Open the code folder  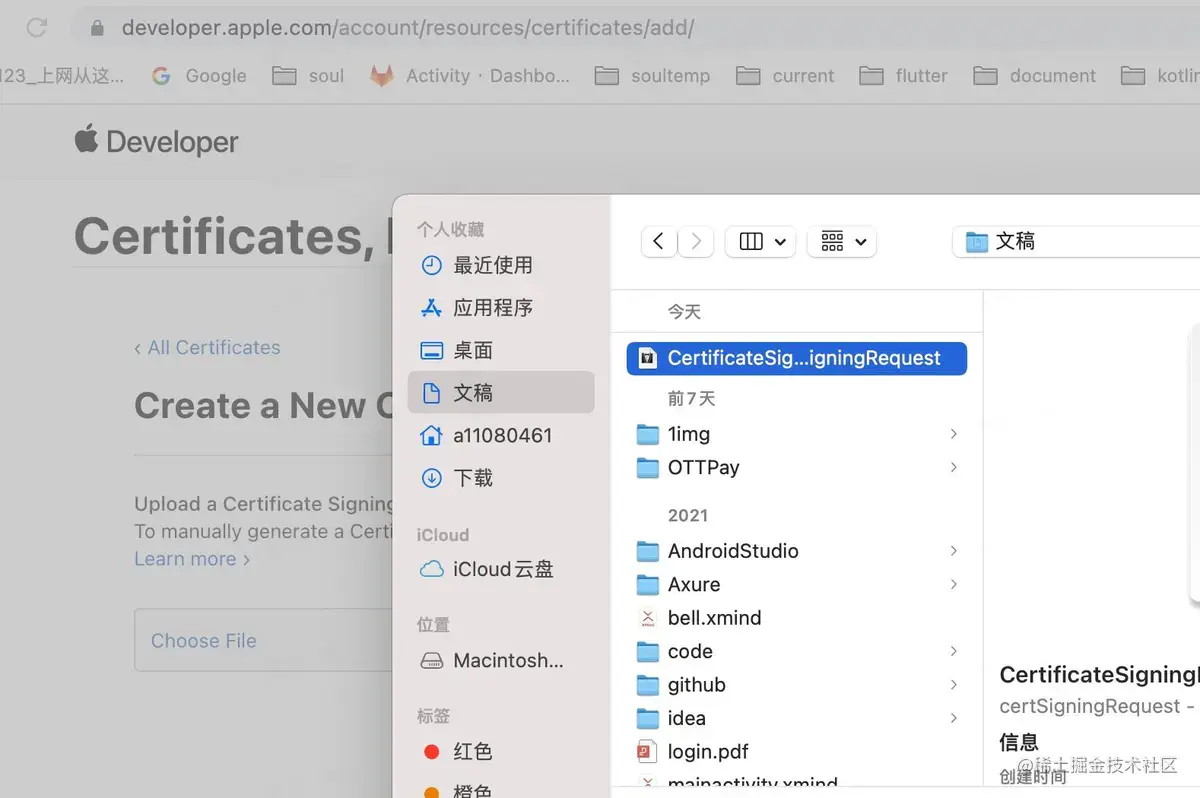coord(797,651)
